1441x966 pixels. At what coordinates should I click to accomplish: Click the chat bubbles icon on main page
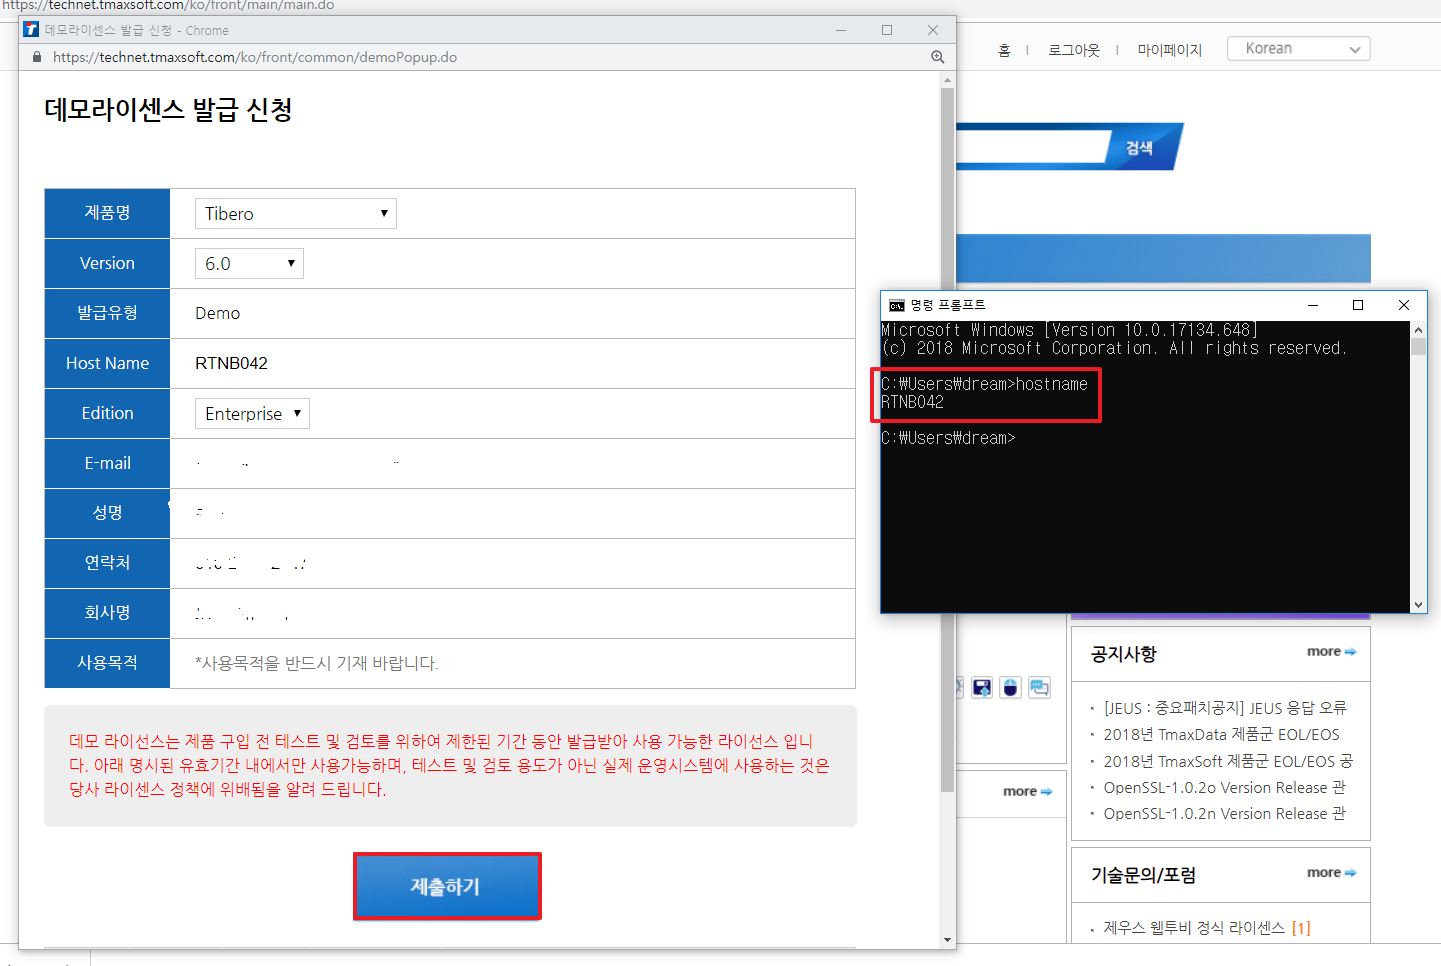[x=1039, y=687]
